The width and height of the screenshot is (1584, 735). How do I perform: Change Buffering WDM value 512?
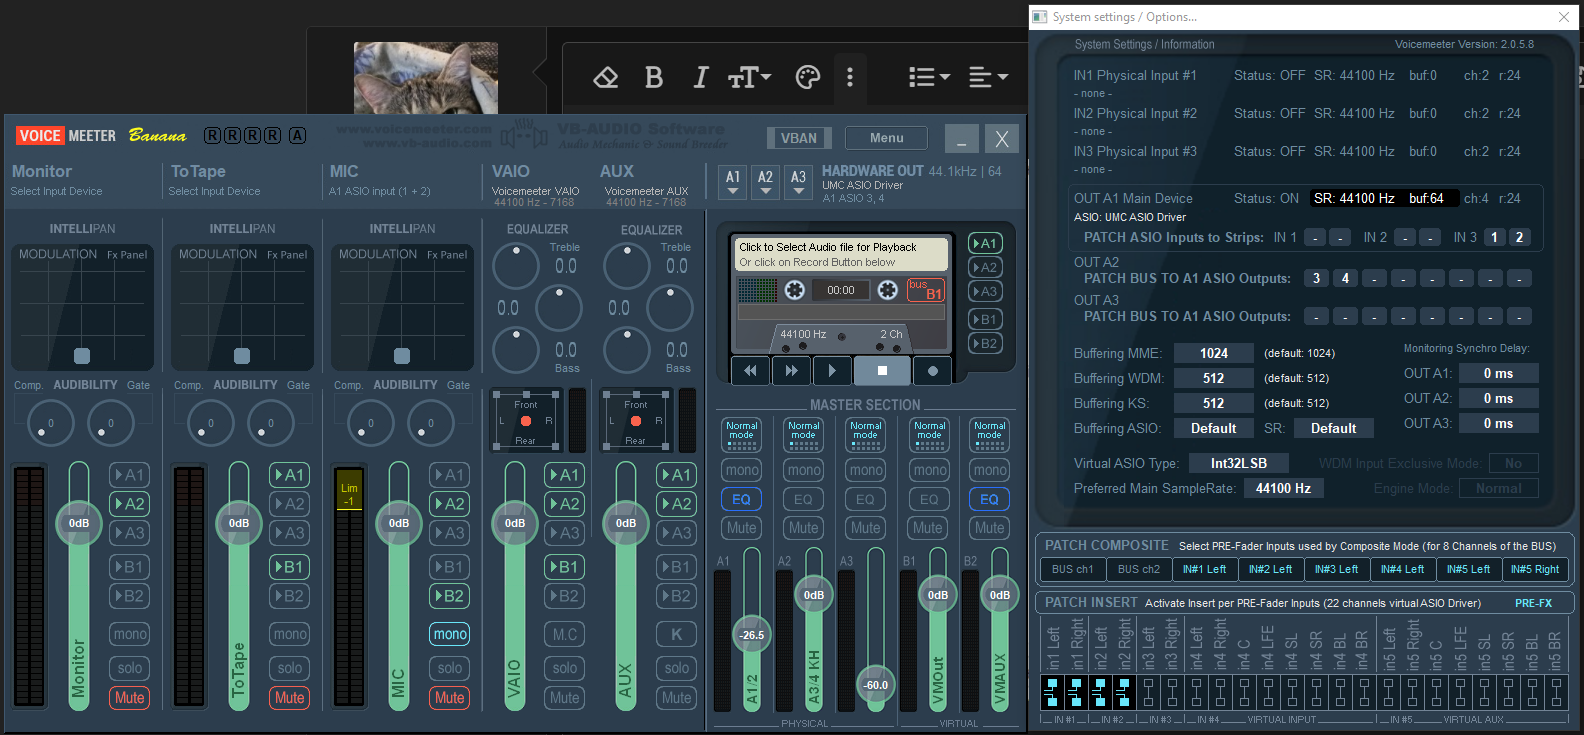pos(1214,378)
